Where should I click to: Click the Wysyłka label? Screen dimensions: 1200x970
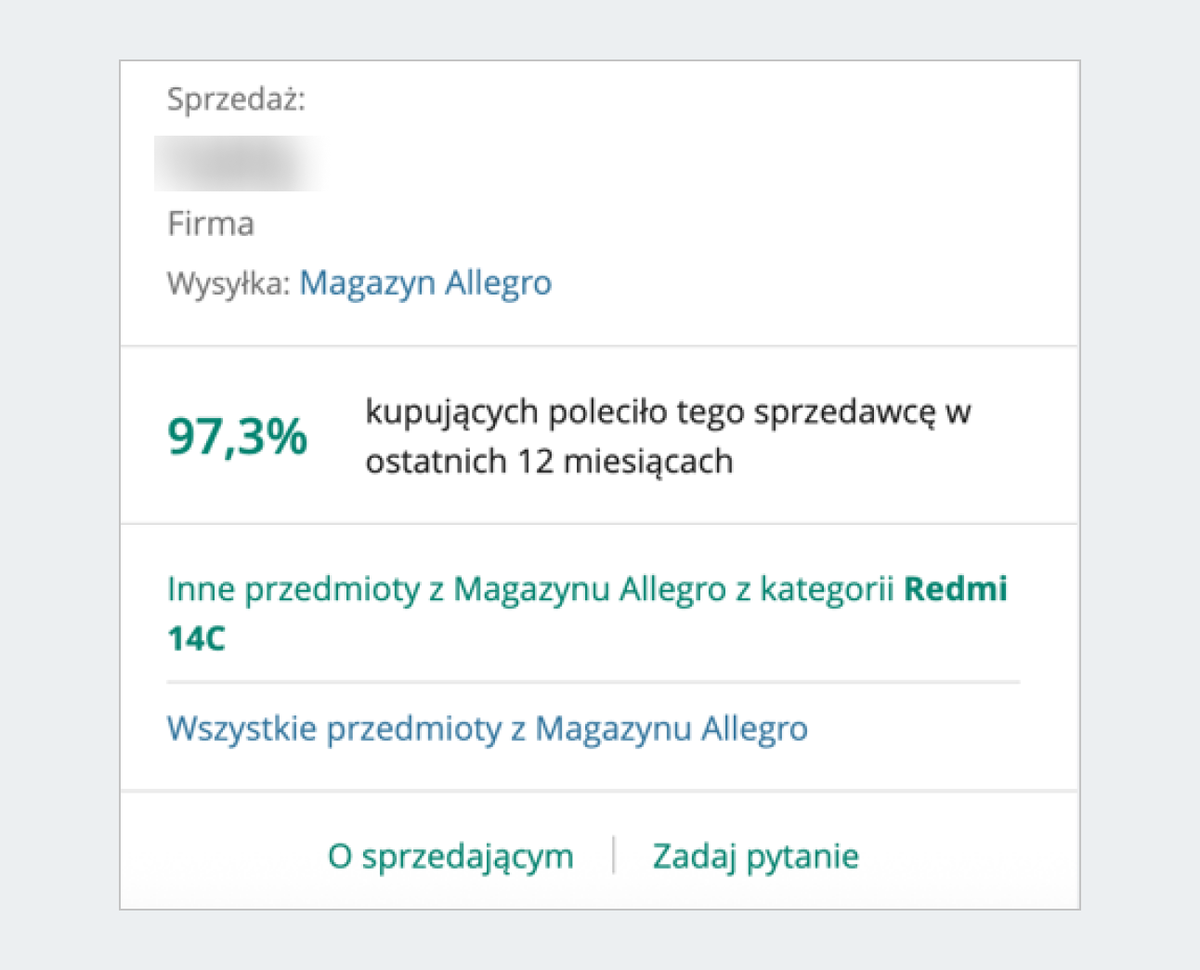point(226,283)
